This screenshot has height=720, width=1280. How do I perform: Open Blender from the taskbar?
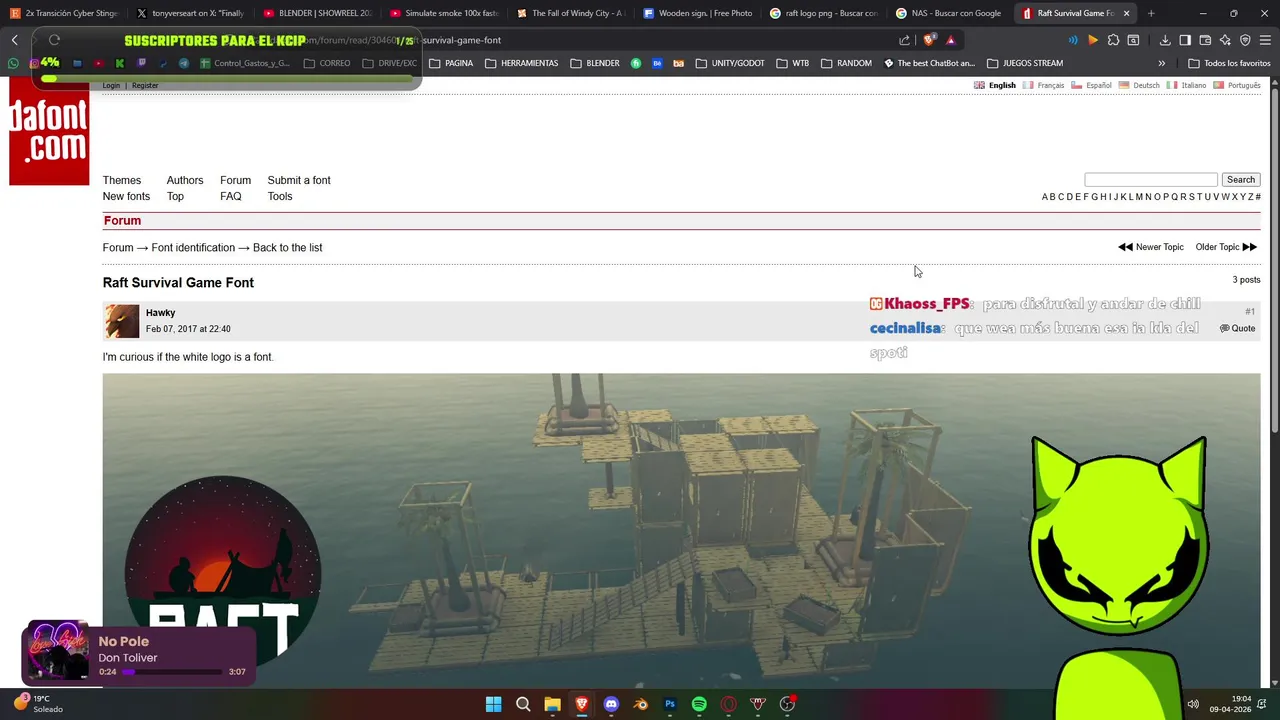641,704
